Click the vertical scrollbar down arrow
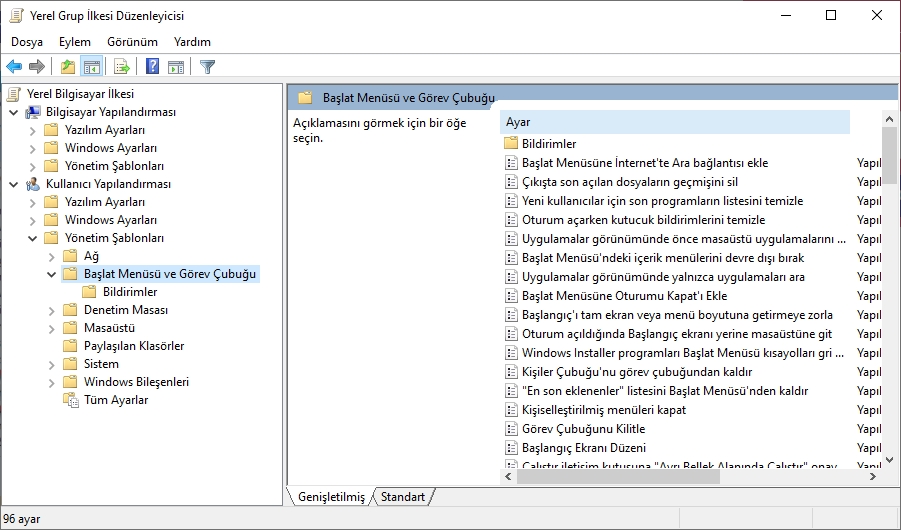 pos(890,460)
